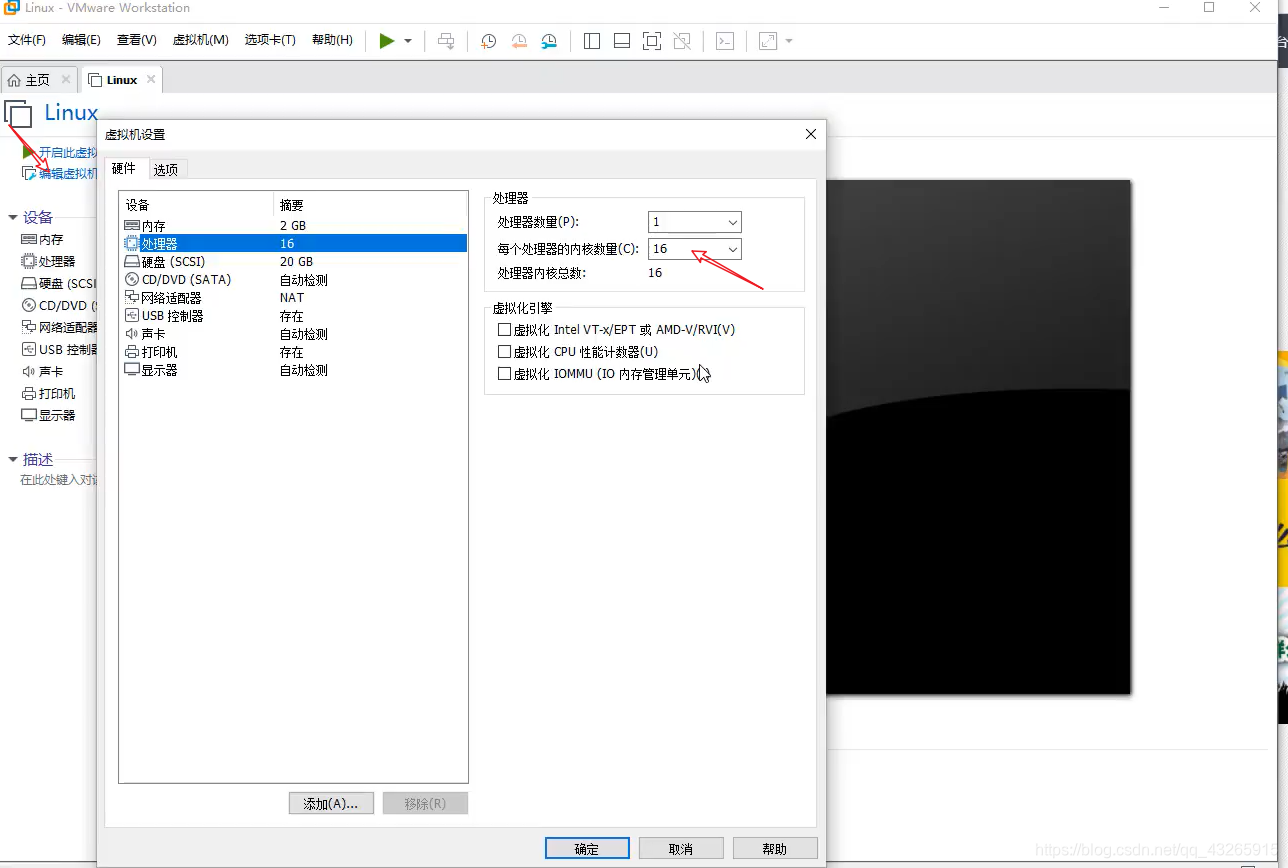Click the 设备 column header
Viewport: 1288px width, 868px height.
click(196, 205)
